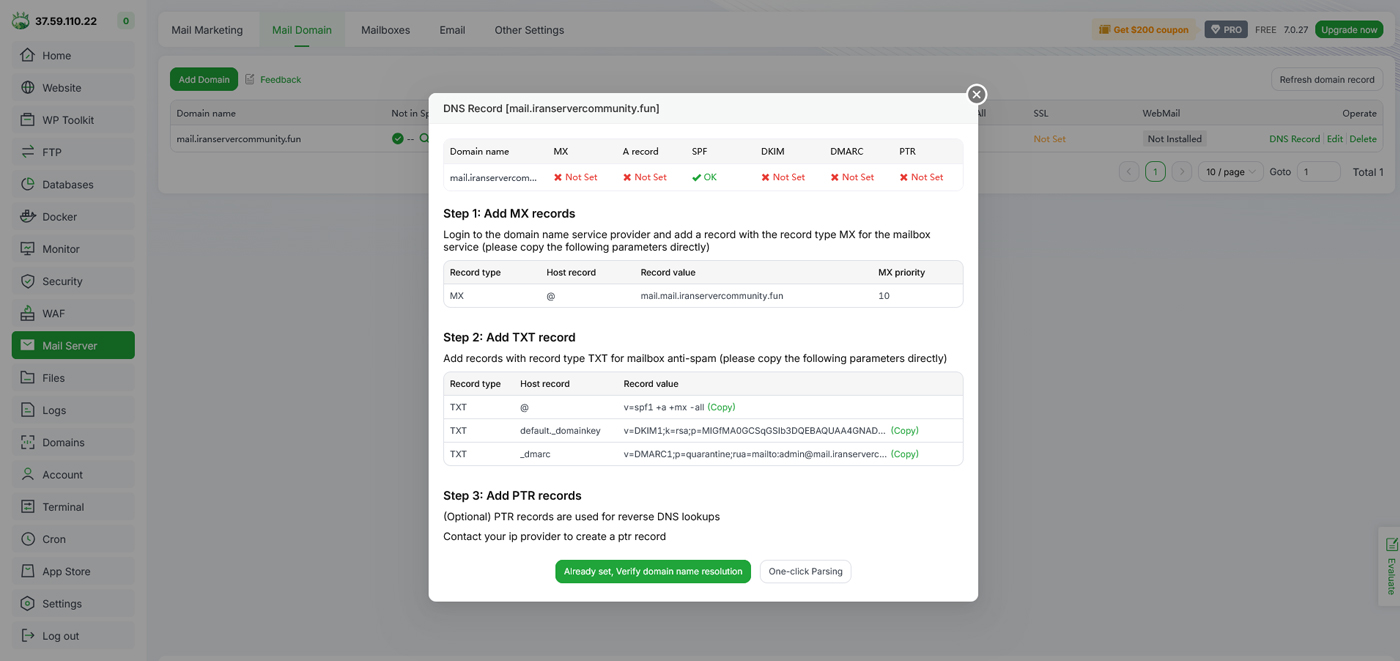
Task: Click the Evaluate side panel icon
Action: (x=1391, y=546)
